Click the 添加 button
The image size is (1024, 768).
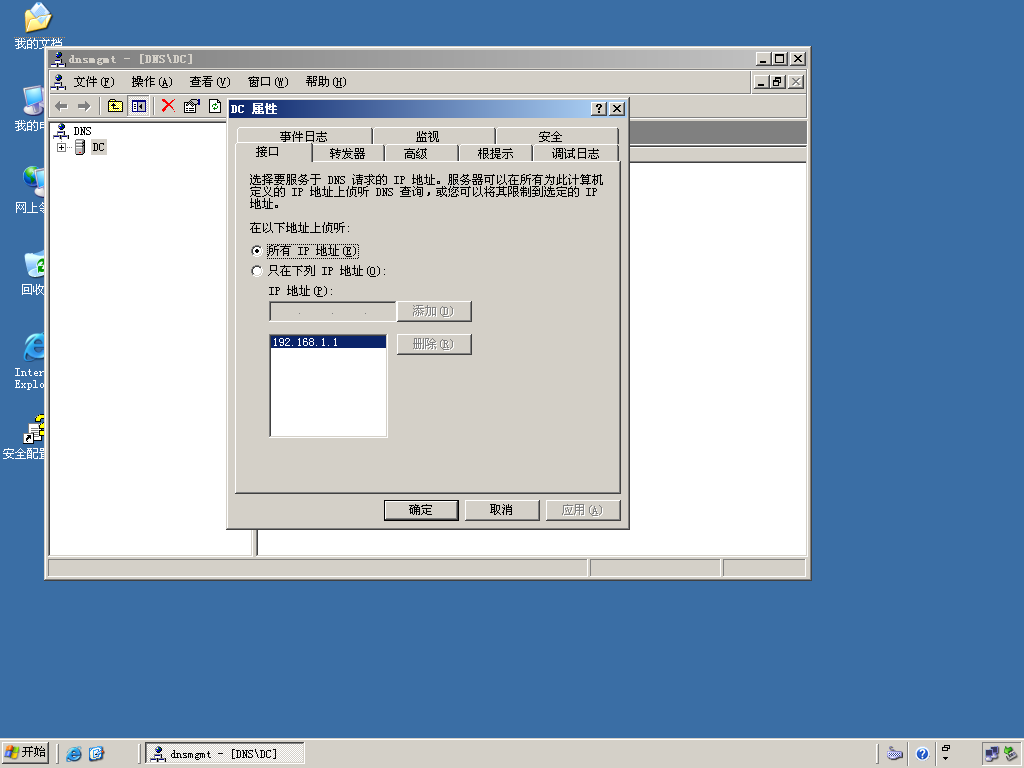434,312
